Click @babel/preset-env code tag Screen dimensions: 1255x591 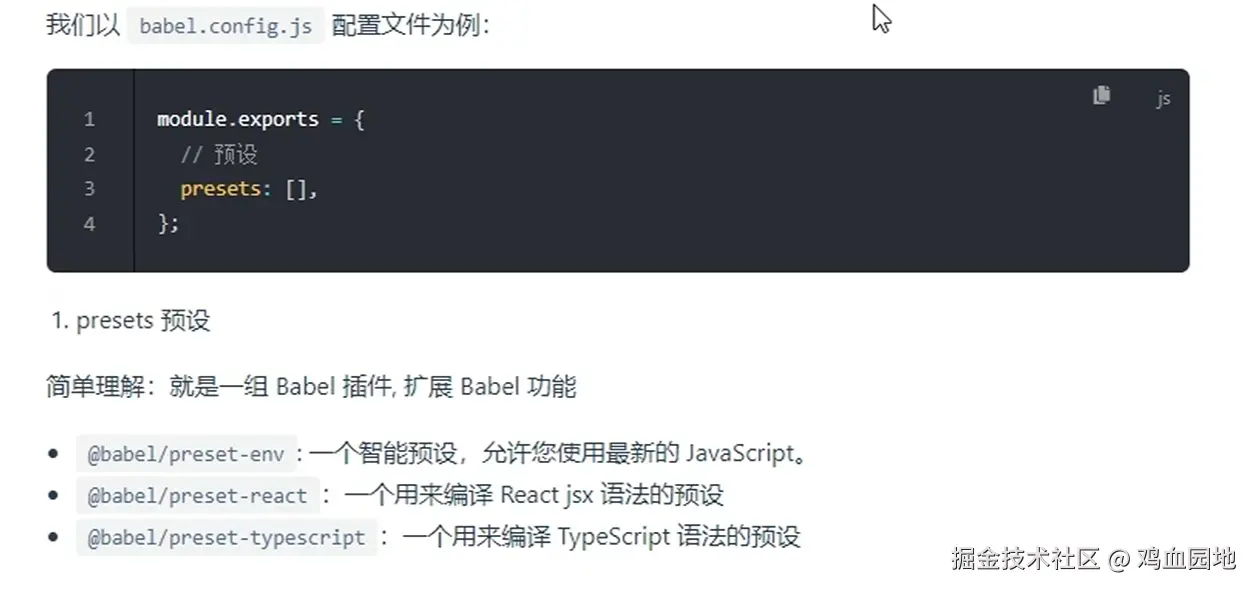(x=186, y=454)
